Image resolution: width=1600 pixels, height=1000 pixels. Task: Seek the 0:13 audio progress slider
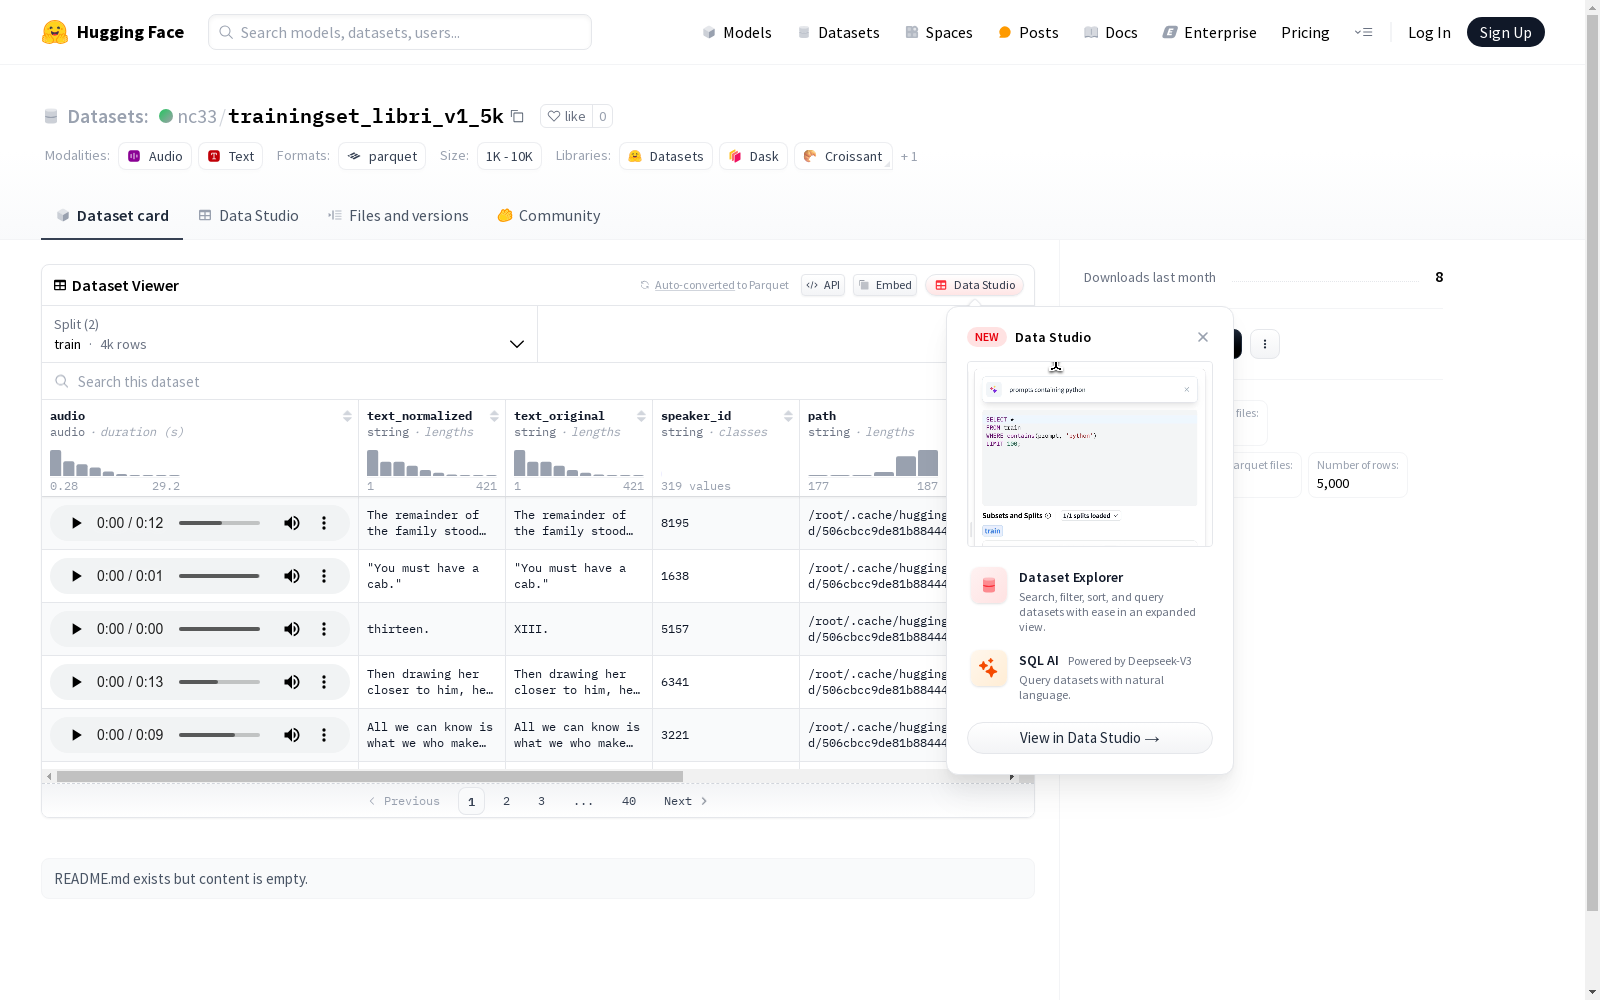(219, 682)
